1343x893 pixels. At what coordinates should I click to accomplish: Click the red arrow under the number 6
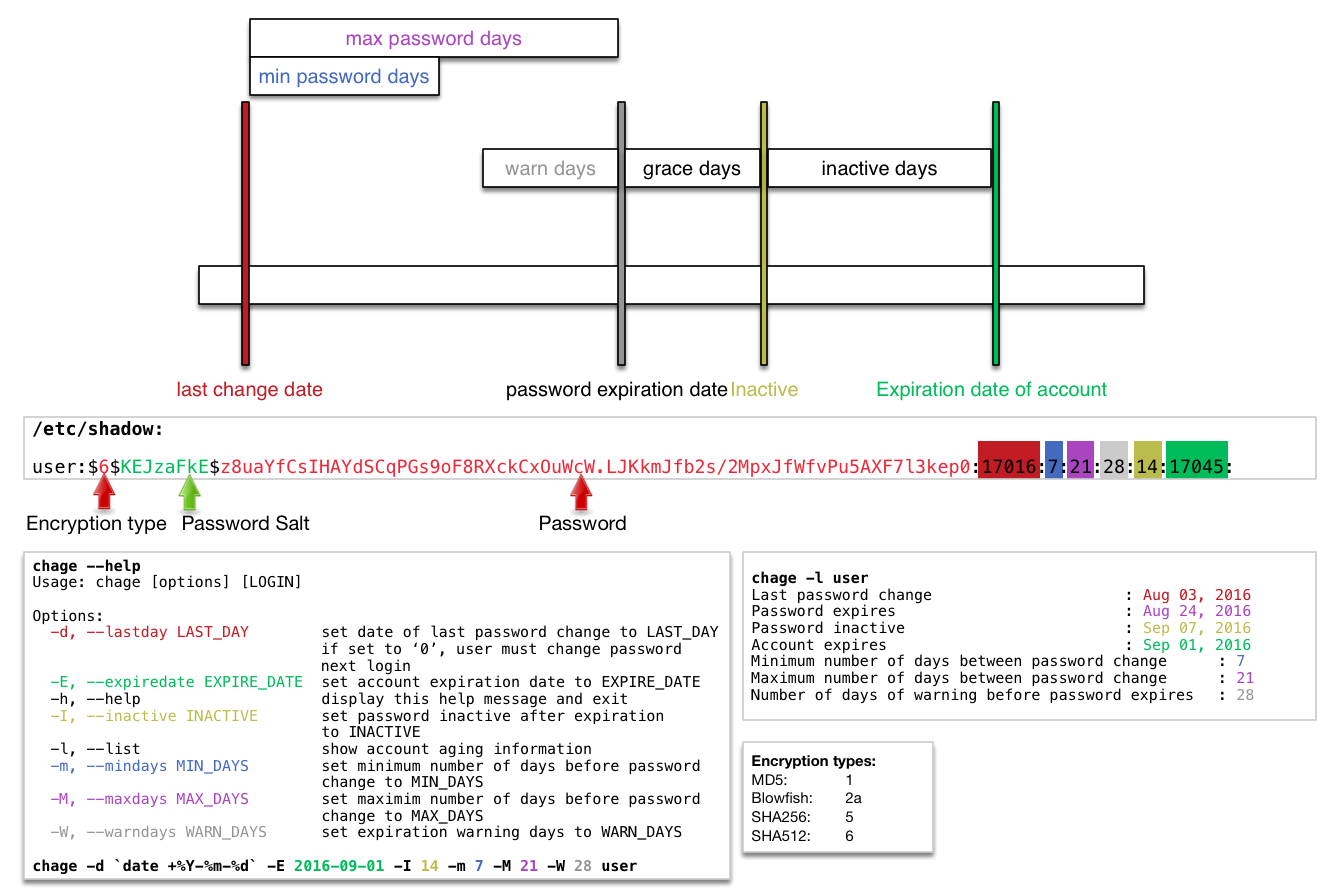(x=103, y=493)
